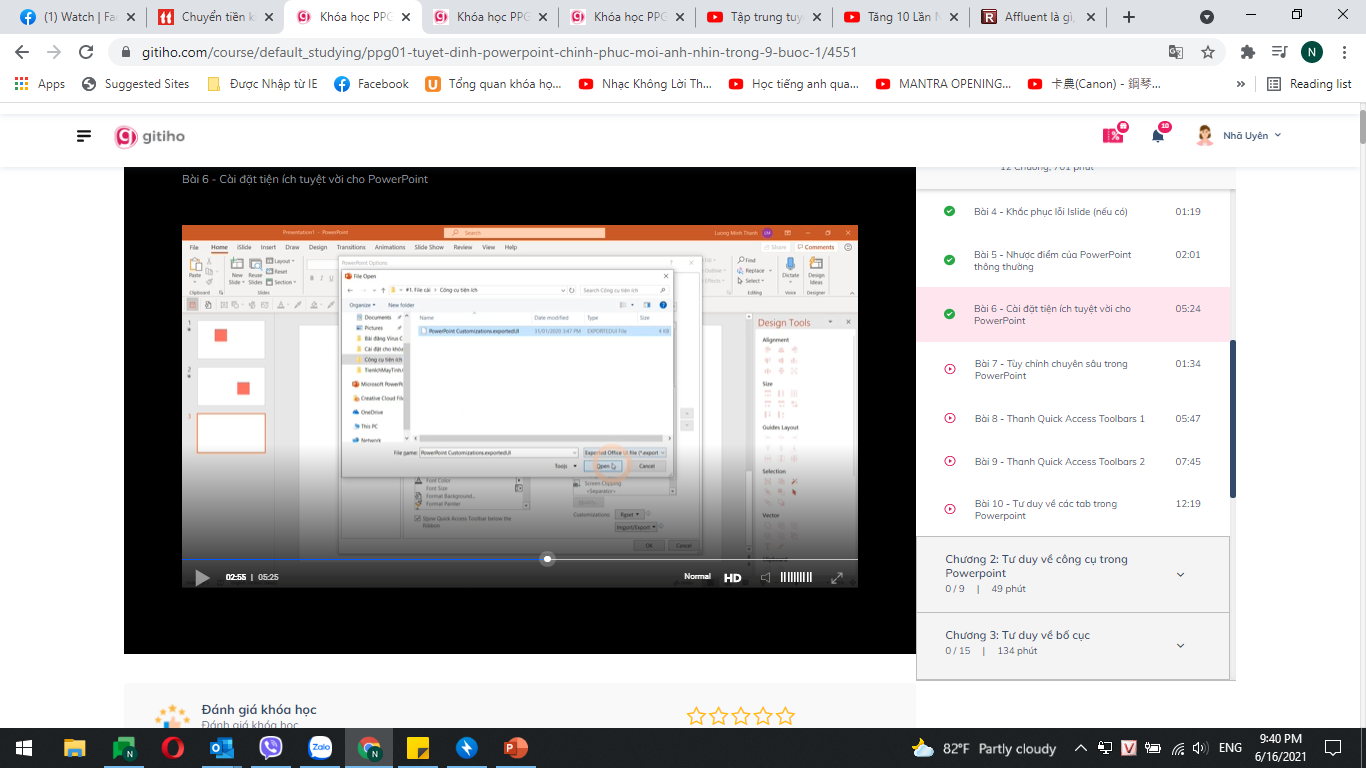Open lesson Bài 8 - Quick Access Toolbars 1
Viewport: 1366px width, 768px height.
coord(1059,419)
